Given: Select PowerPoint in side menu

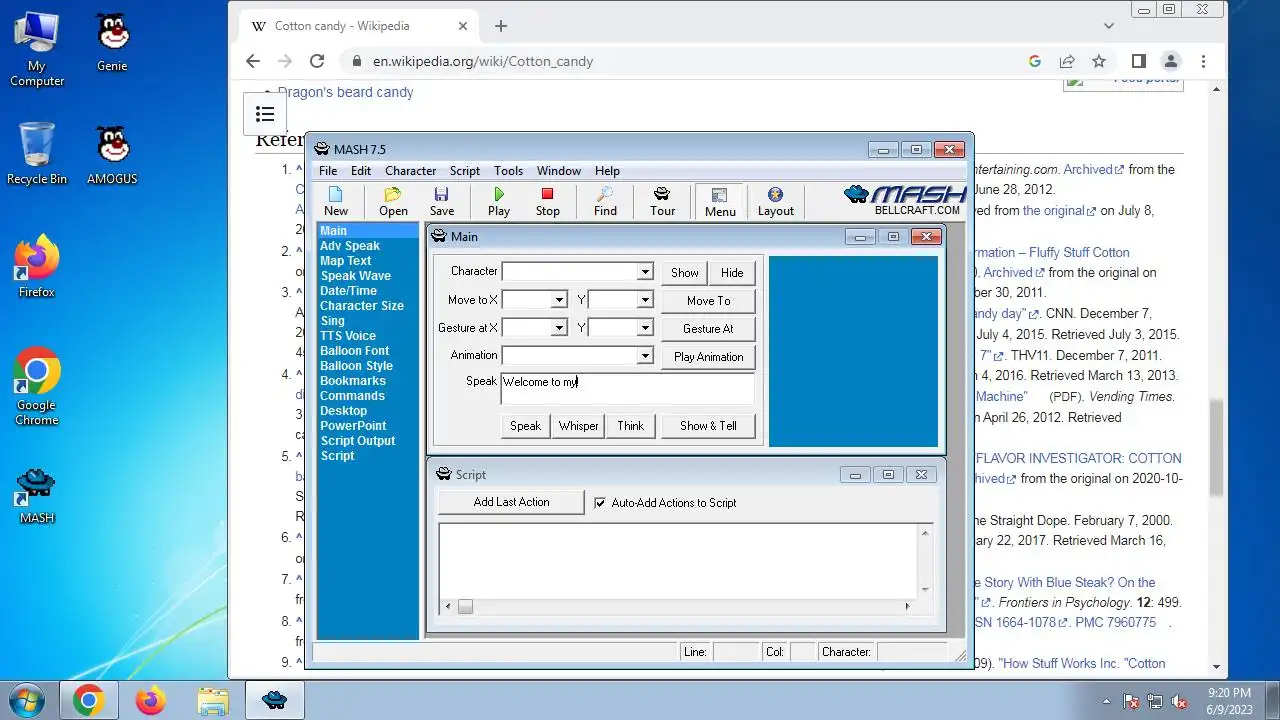Looking at the screenshot, I should (x=353, y=426).
